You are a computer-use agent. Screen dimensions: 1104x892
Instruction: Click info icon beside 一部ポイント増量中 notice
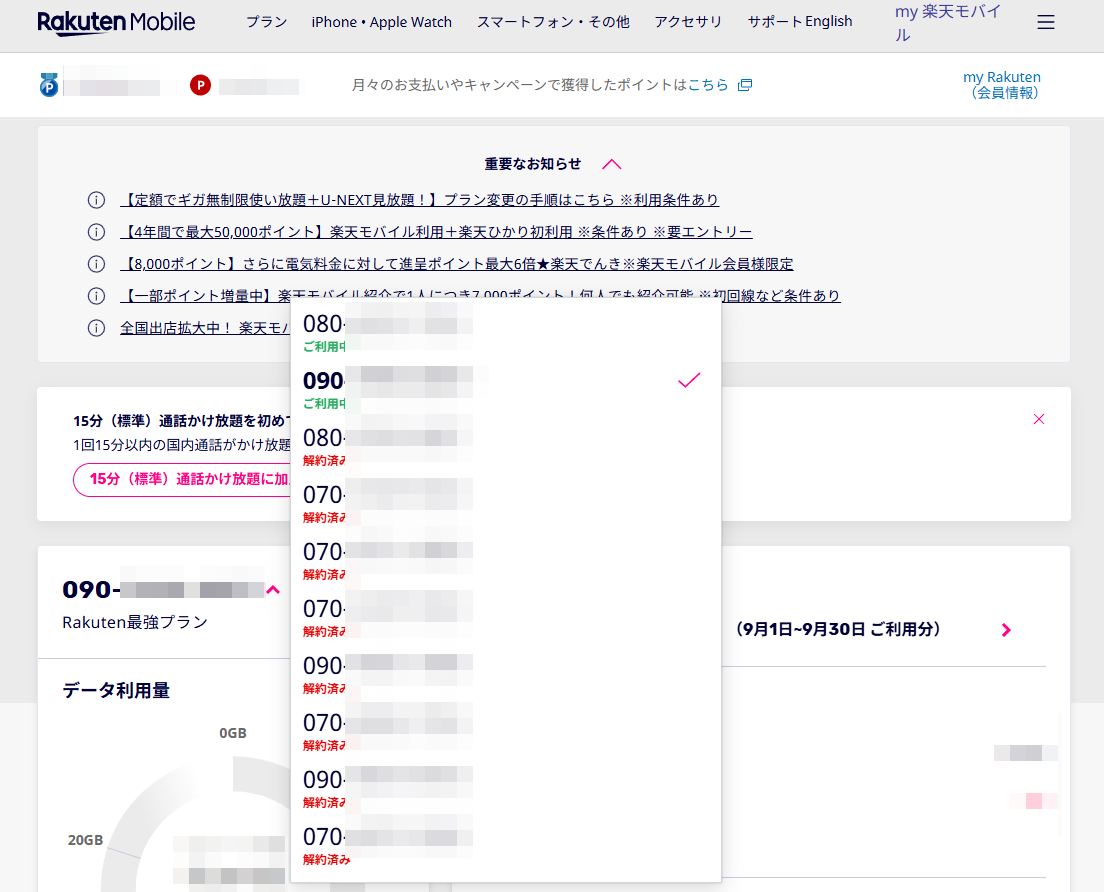(96, 296)
